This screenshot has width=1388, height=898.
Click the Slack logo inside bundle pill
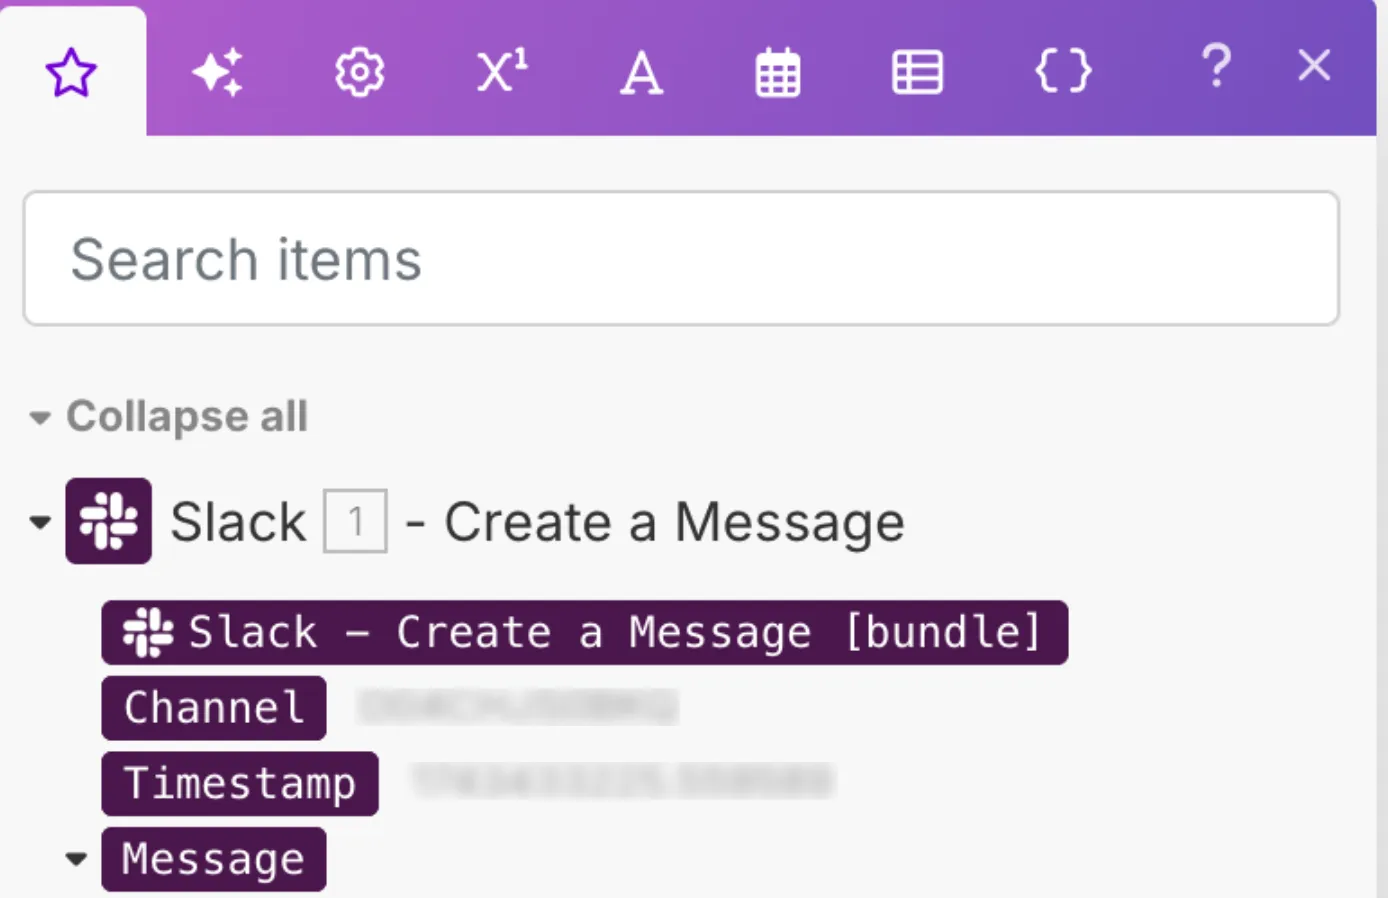[x=148, y=632]
